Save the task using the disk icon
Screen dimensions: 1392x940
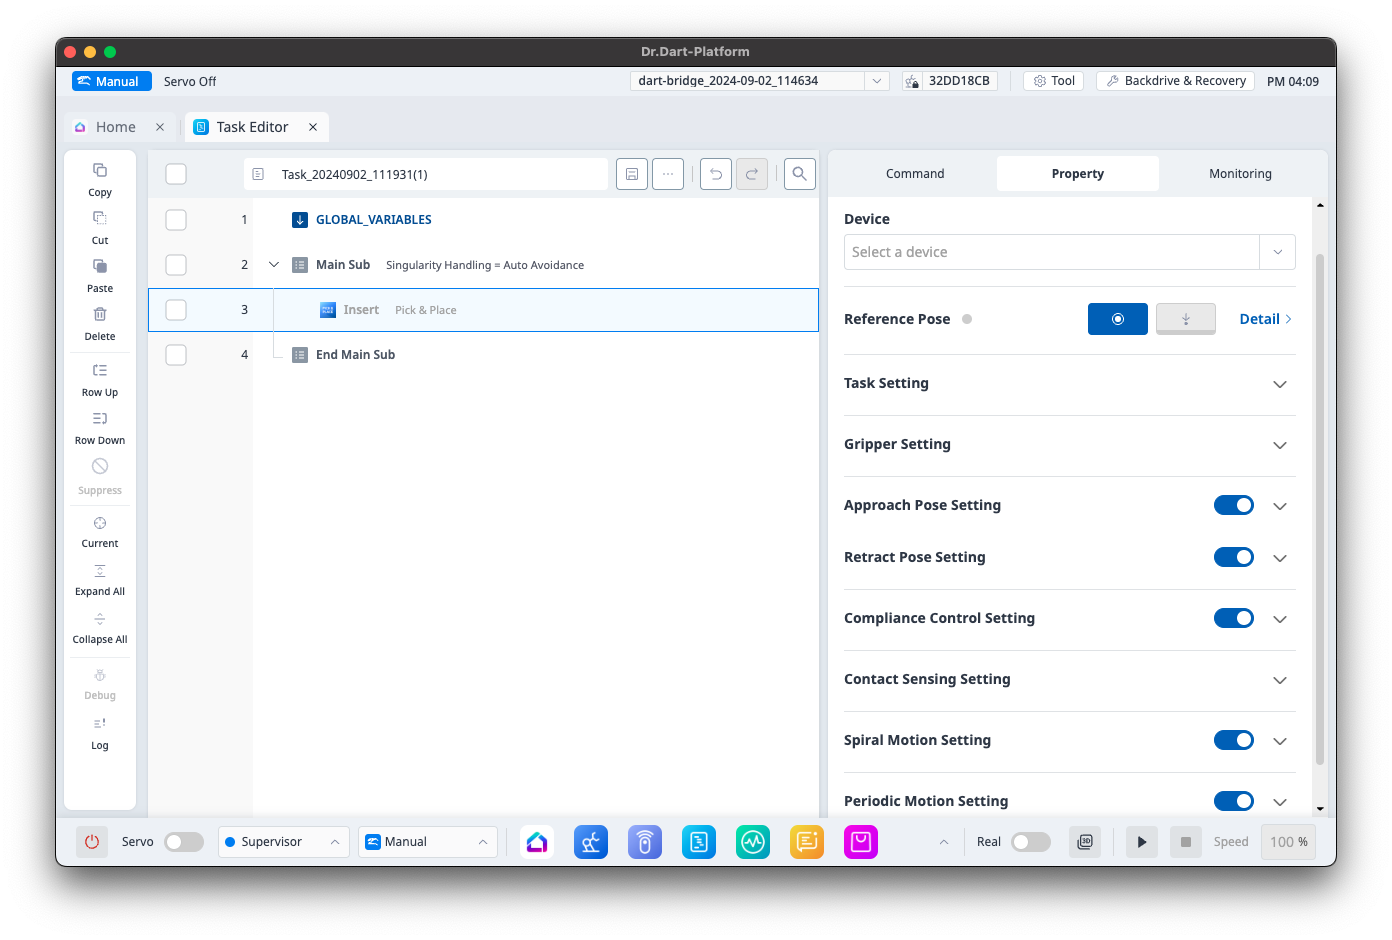point(632,174)
